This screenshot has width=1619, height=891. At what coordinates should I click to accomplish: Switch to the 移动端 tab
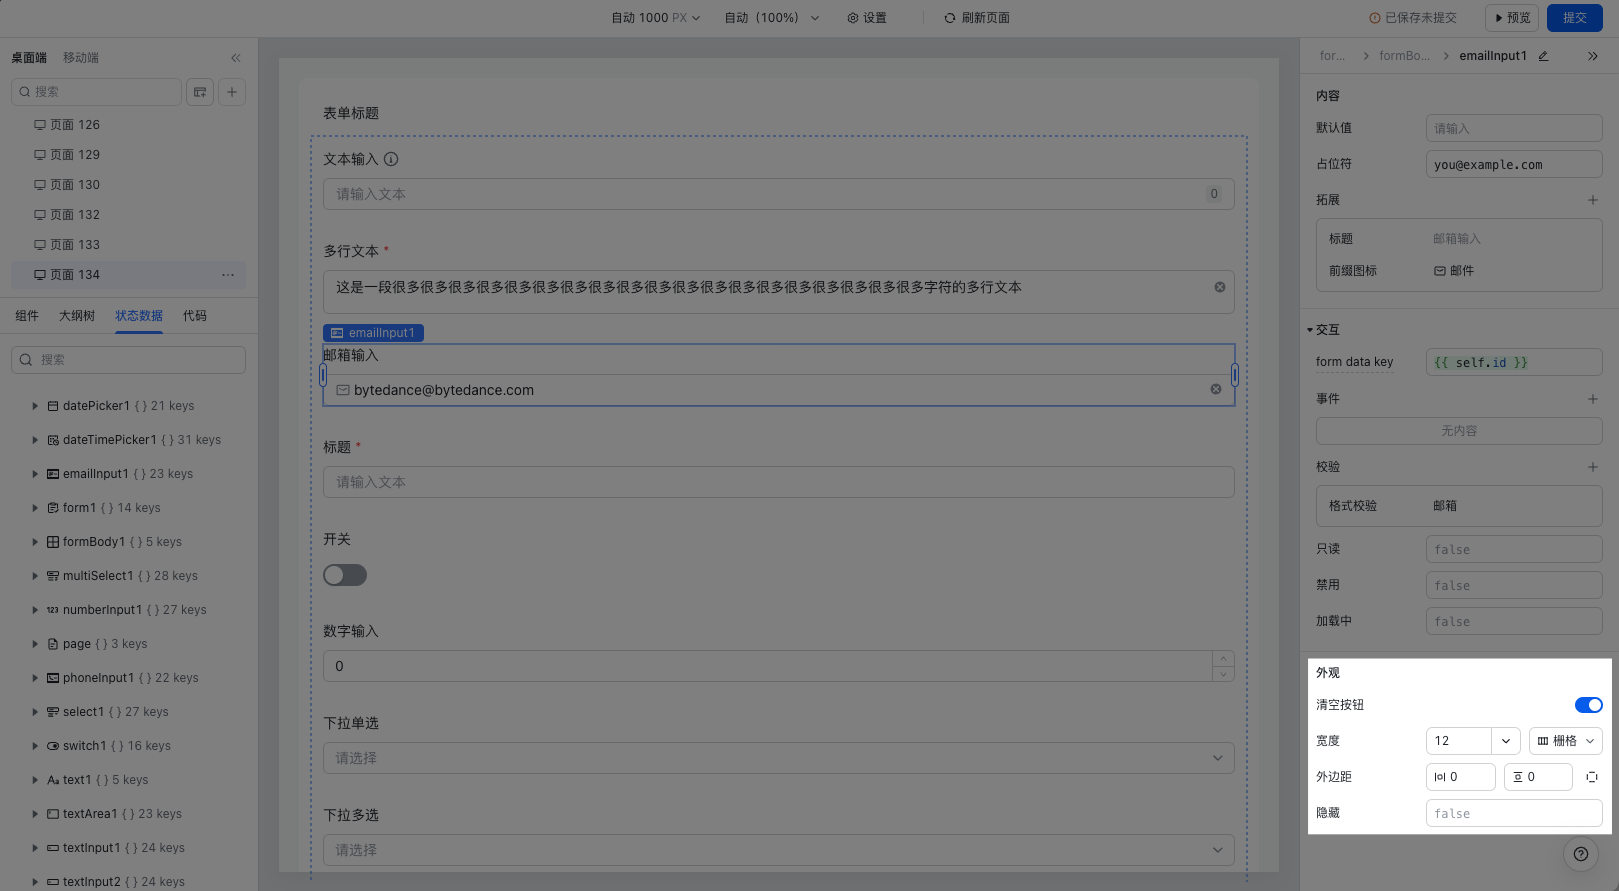(x=81, y=58)
